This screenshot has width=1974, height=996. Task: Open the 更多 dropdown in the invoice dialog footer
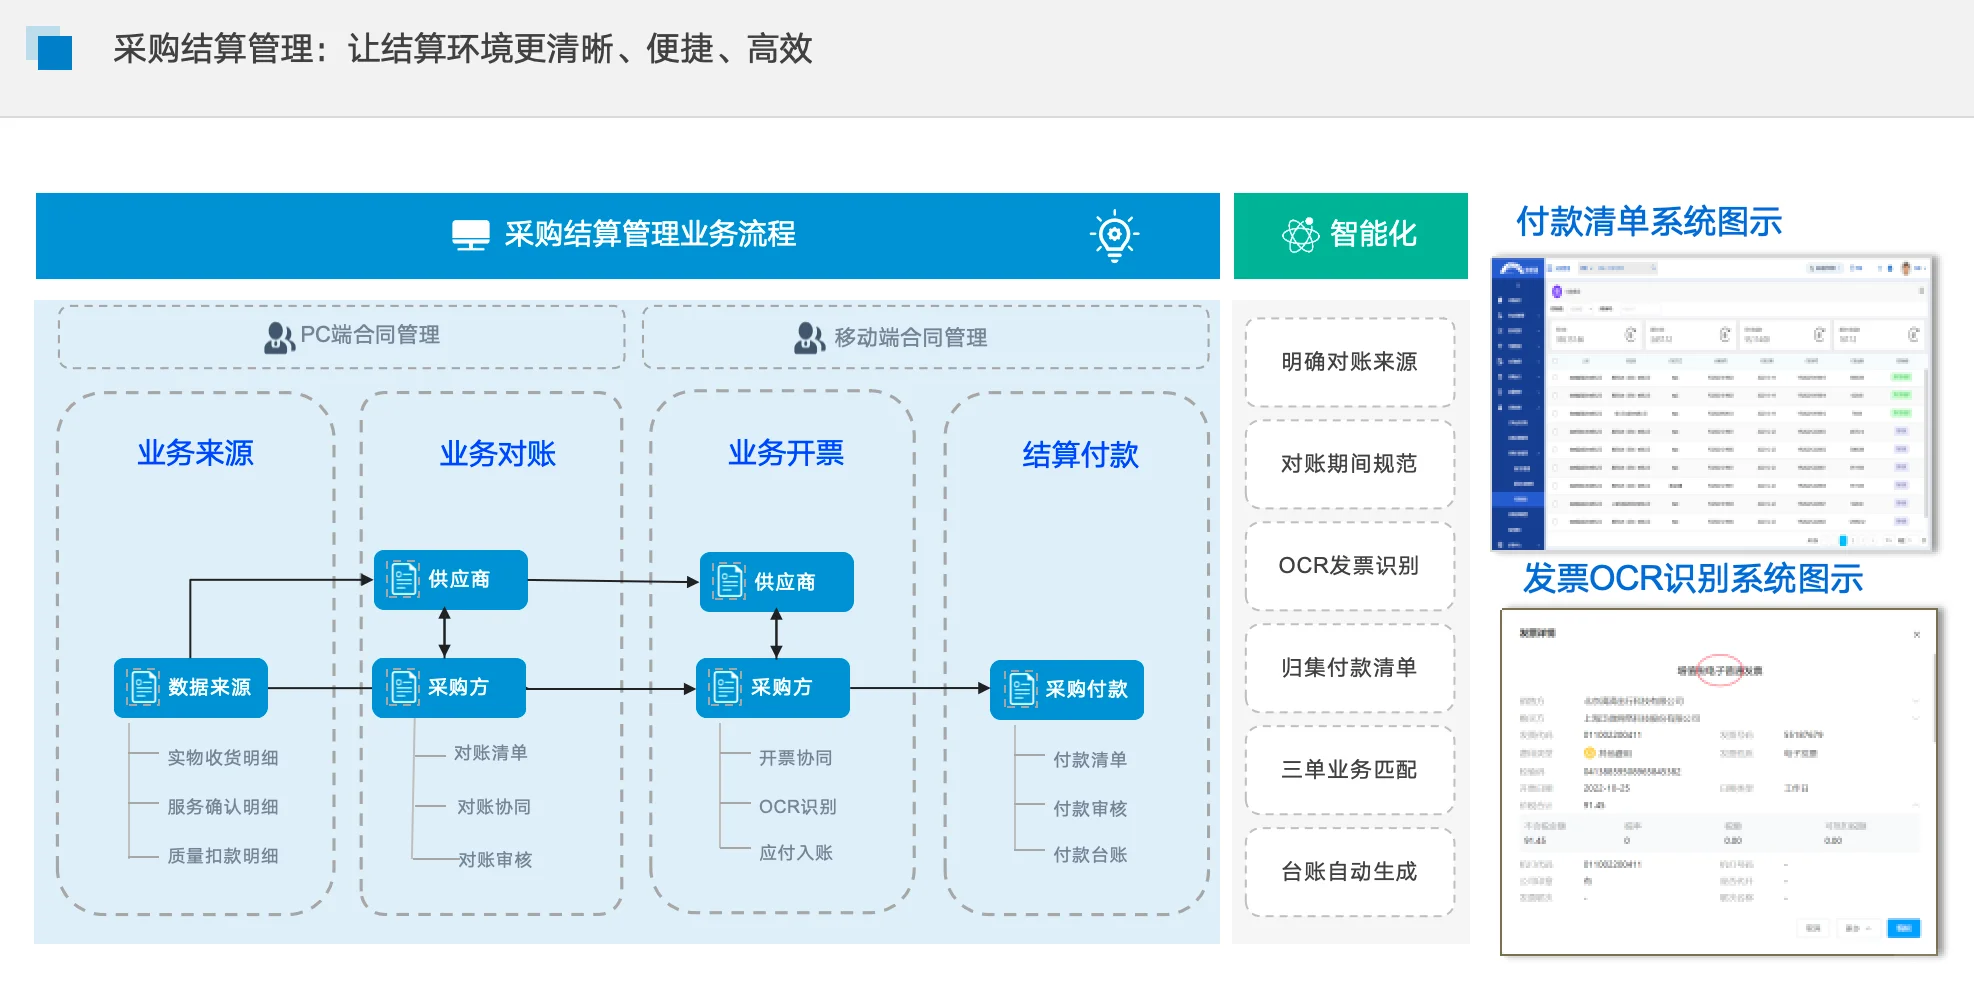(x=1859, y=928)
